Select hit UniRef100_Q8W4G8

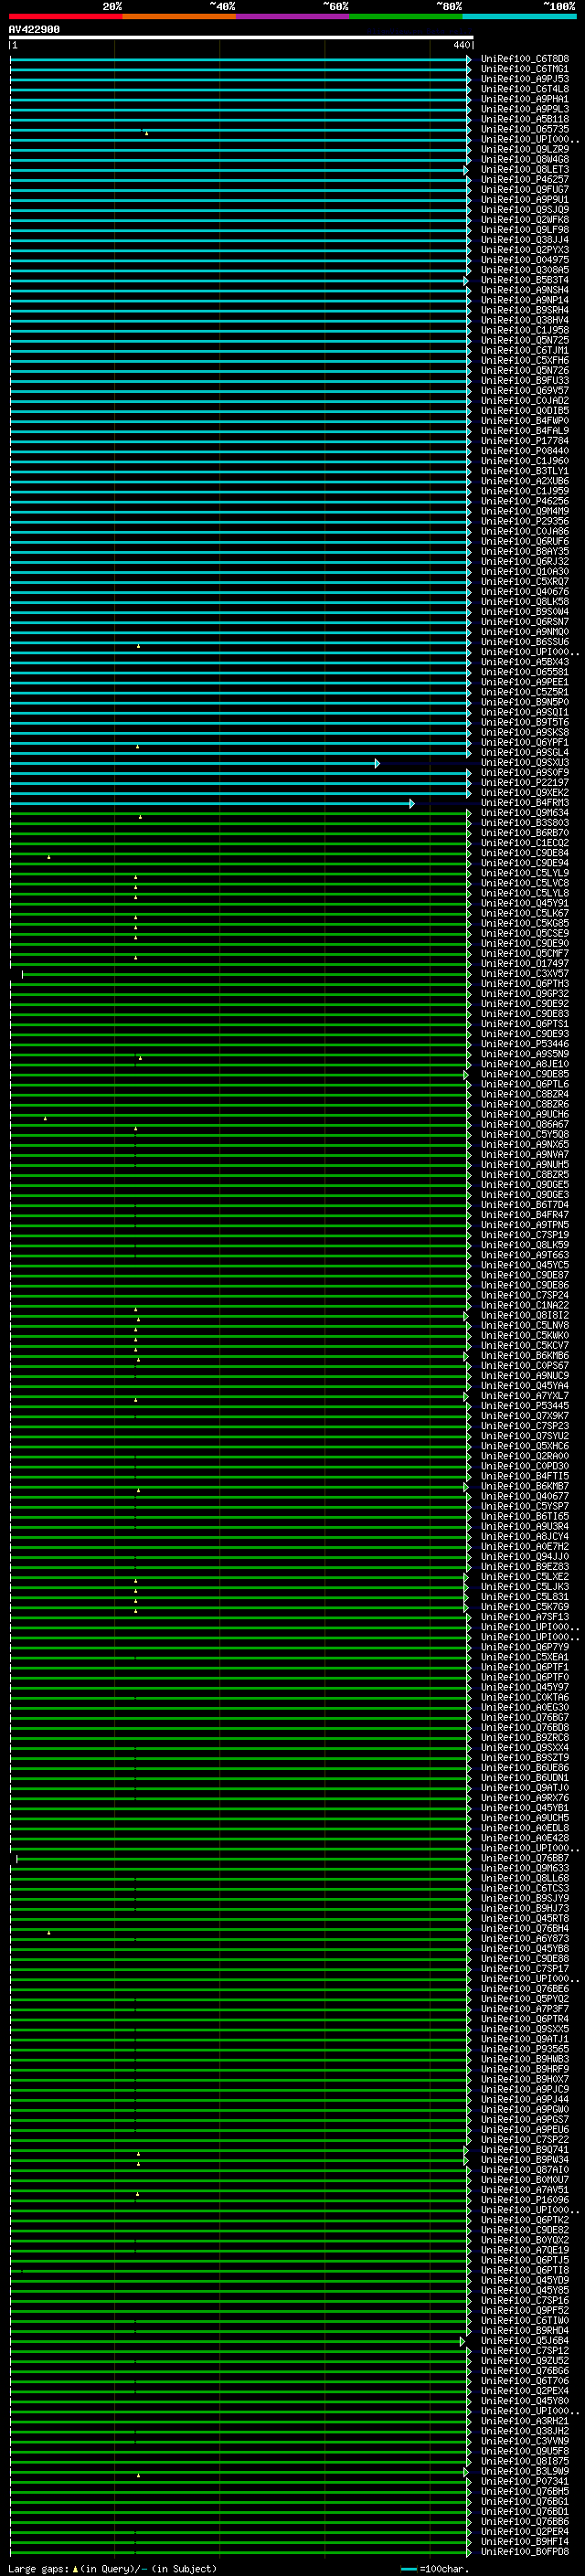point(525,159)
